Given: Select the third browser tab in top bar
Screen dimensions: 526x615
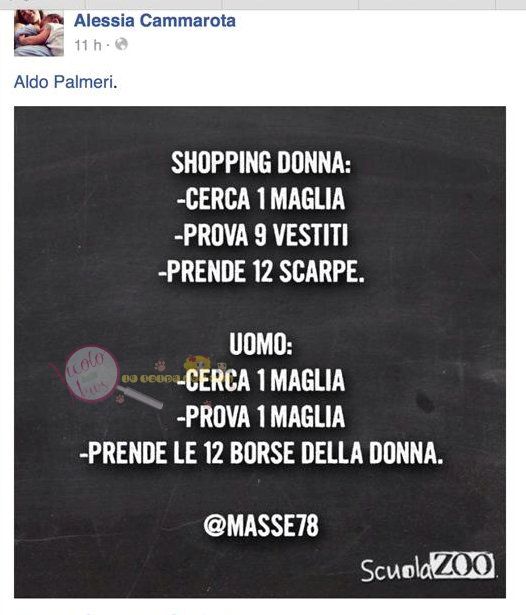Looking at the screenshot, I should point(290,4).
